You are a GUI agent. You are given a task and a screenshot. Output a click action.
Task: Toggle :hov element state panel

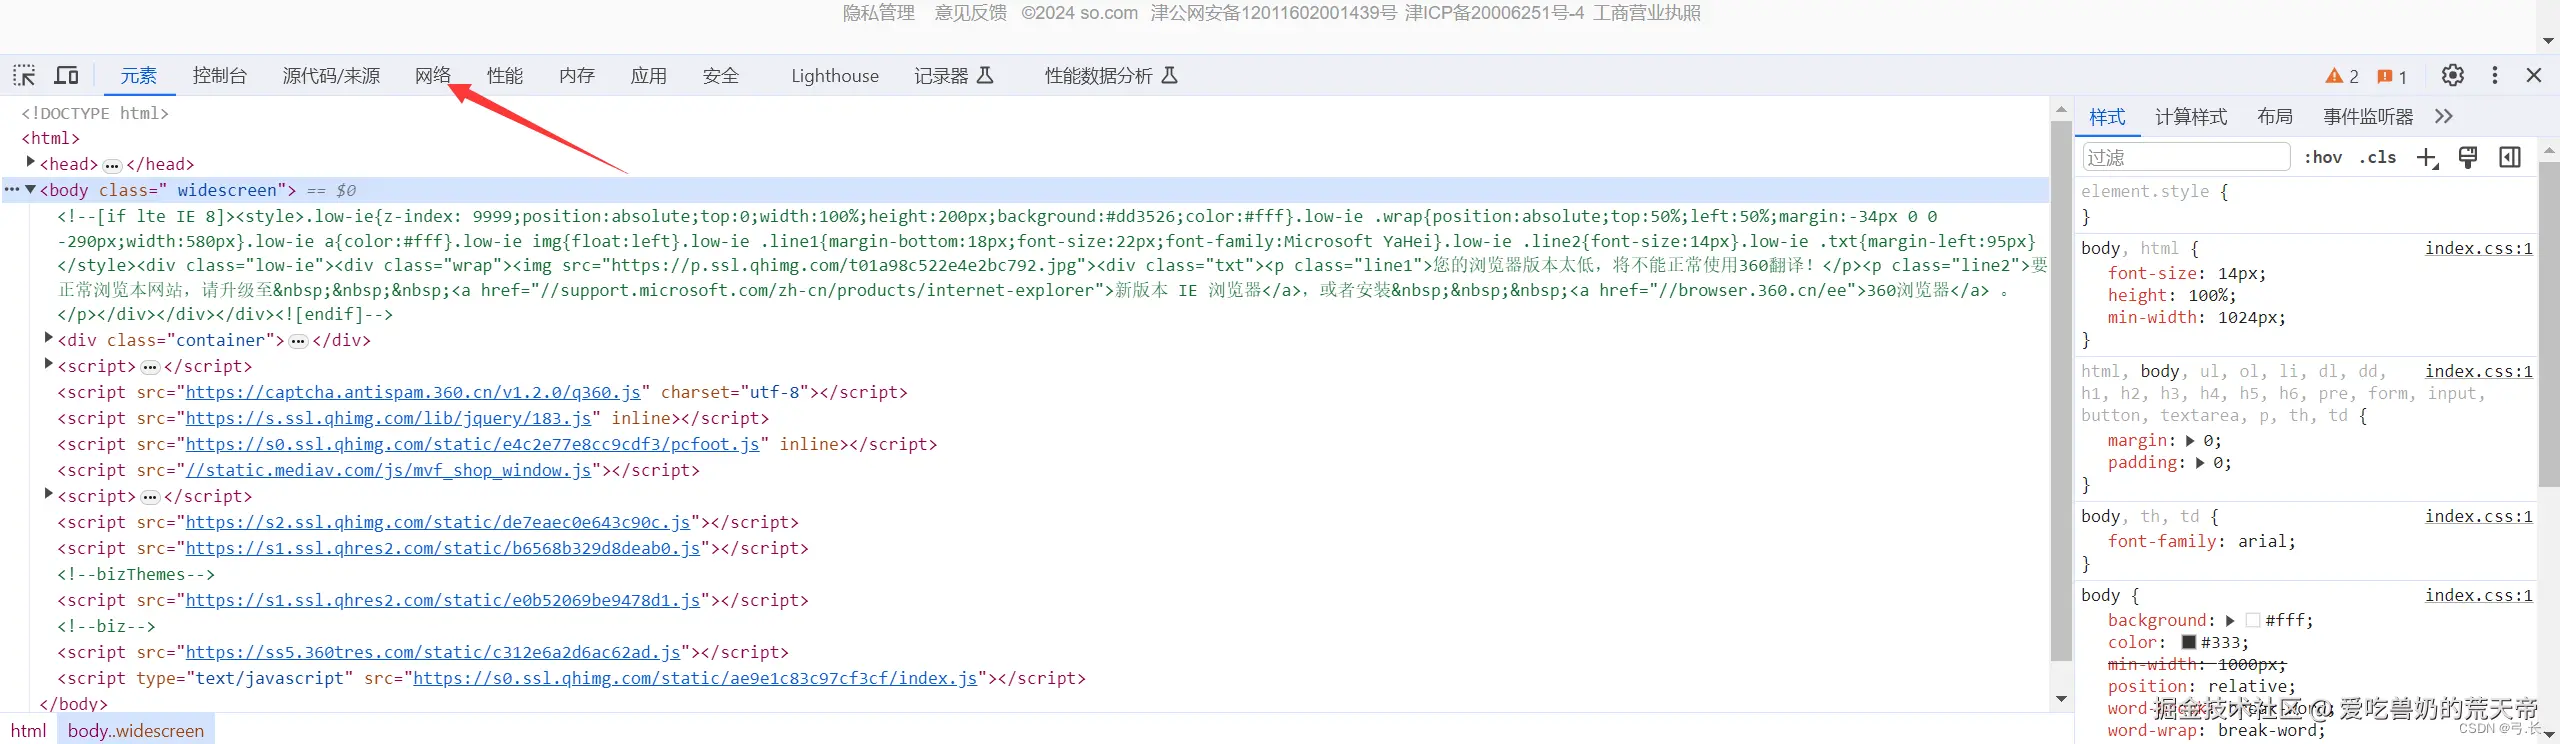pos(2323,157)
